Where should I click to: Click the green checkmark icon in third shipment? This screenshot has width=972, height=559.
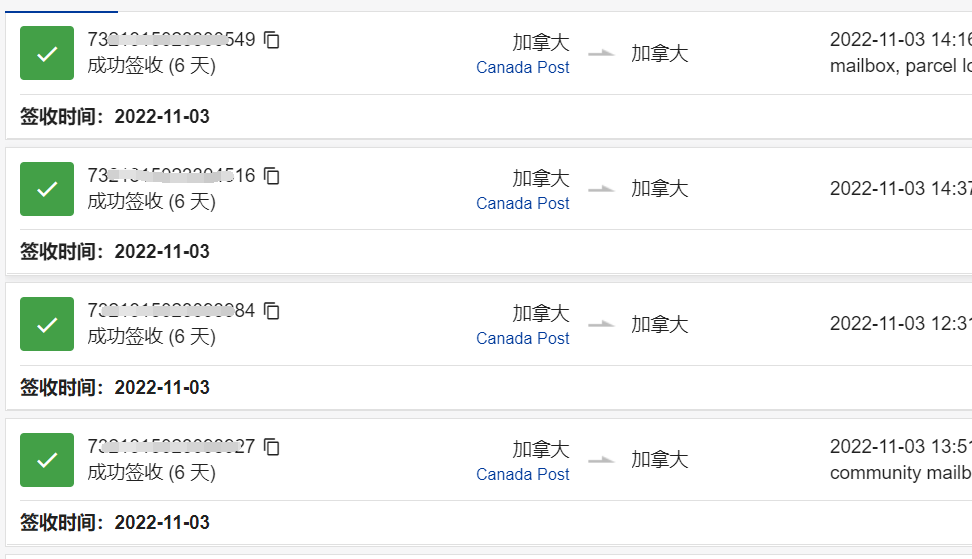coord(47,324)
